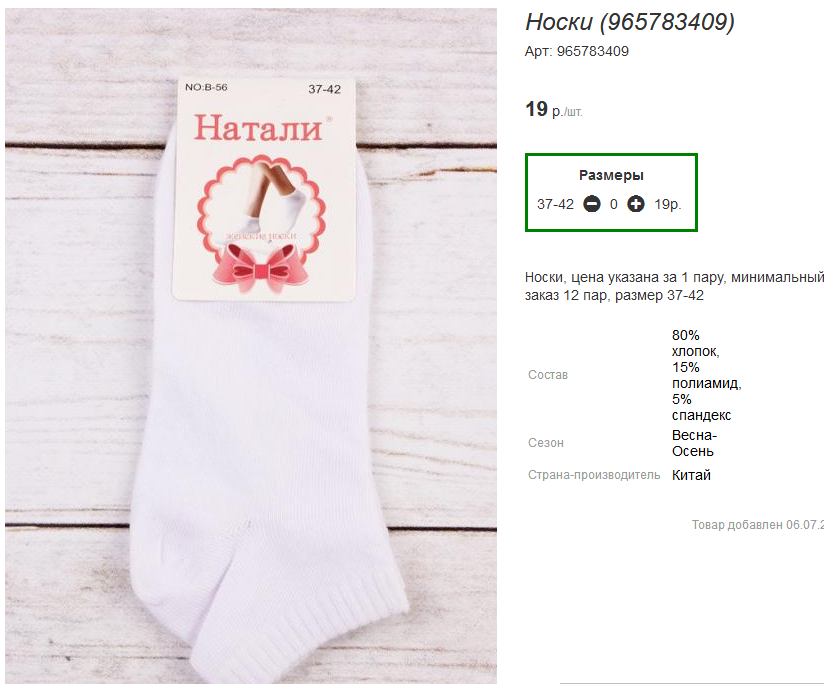Screen dimensions: 824x684
Task: Click the Натали brand name on the label
Action: [x=257, y=128]
